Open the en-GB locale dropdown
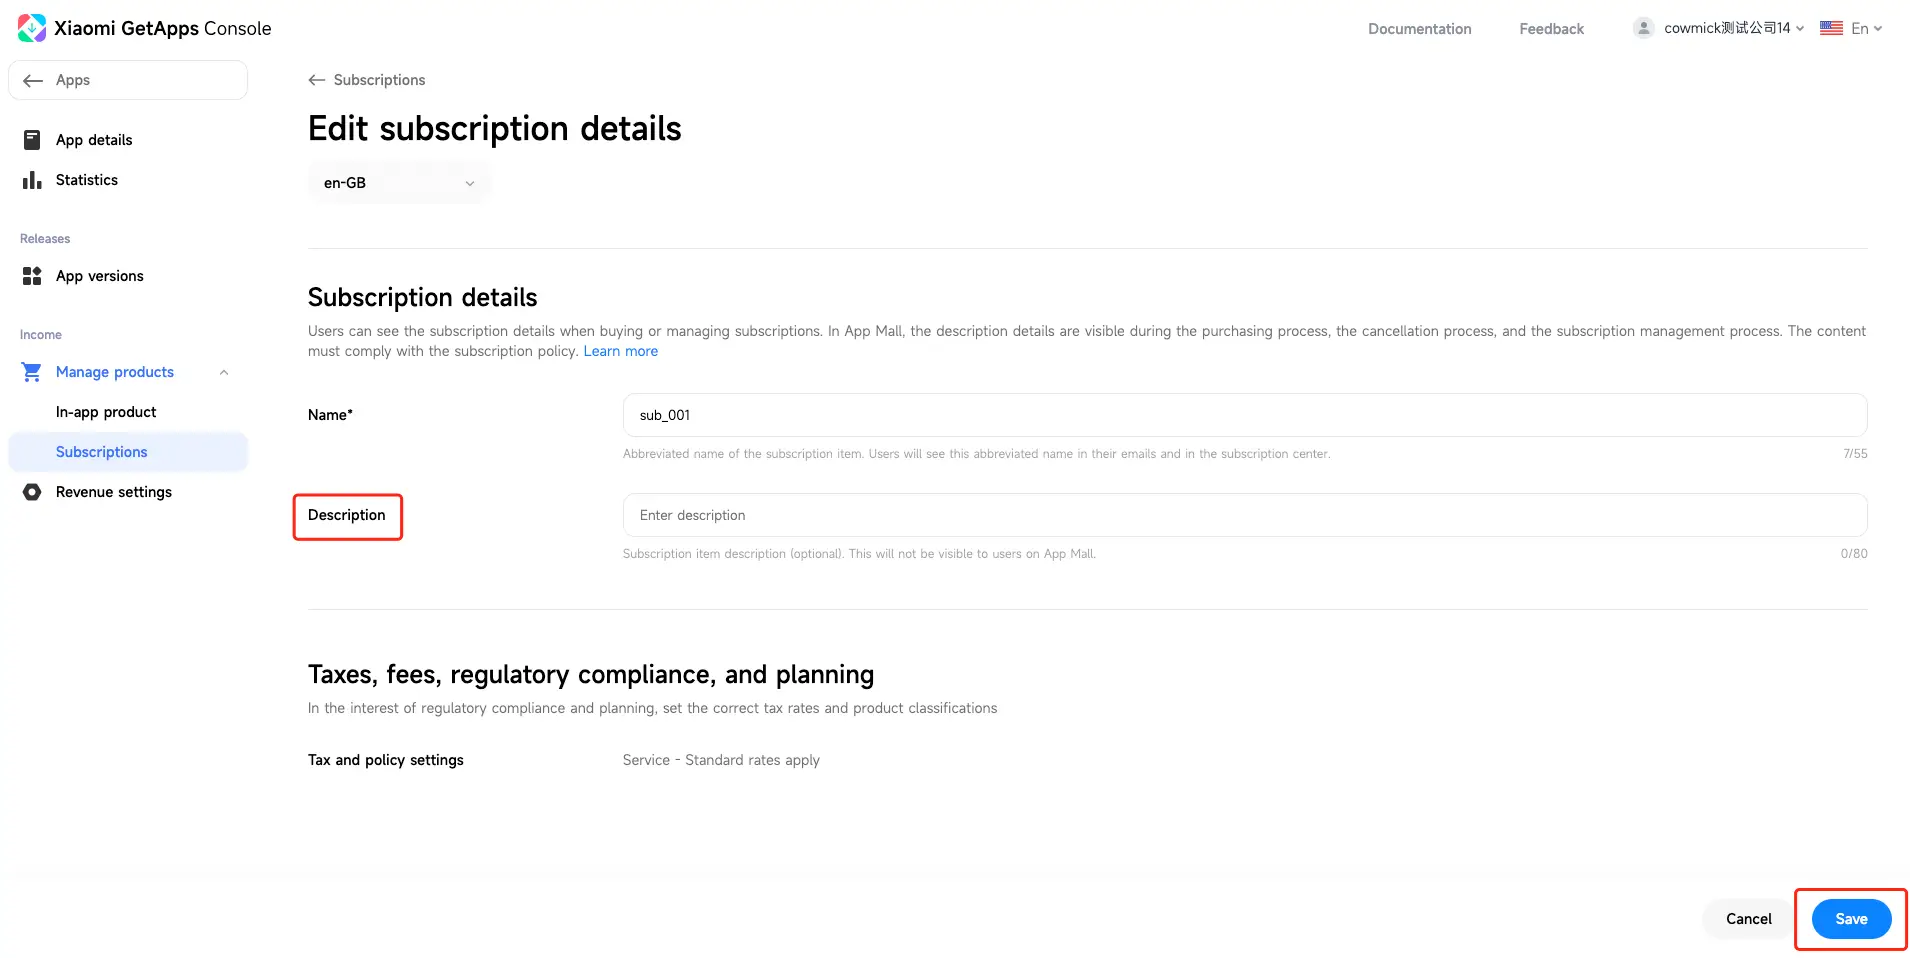The height and width of the screenshot is (958, 1910). tap(399, 183)
